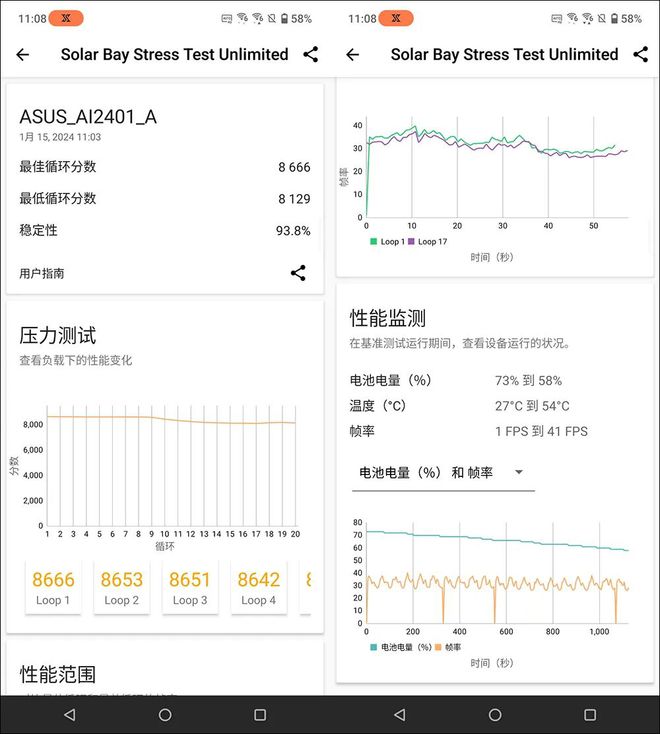This screenshot has height=734, width=660.
Task: Tap orange X pill in right status bar
Action: [x=396, y=18]
